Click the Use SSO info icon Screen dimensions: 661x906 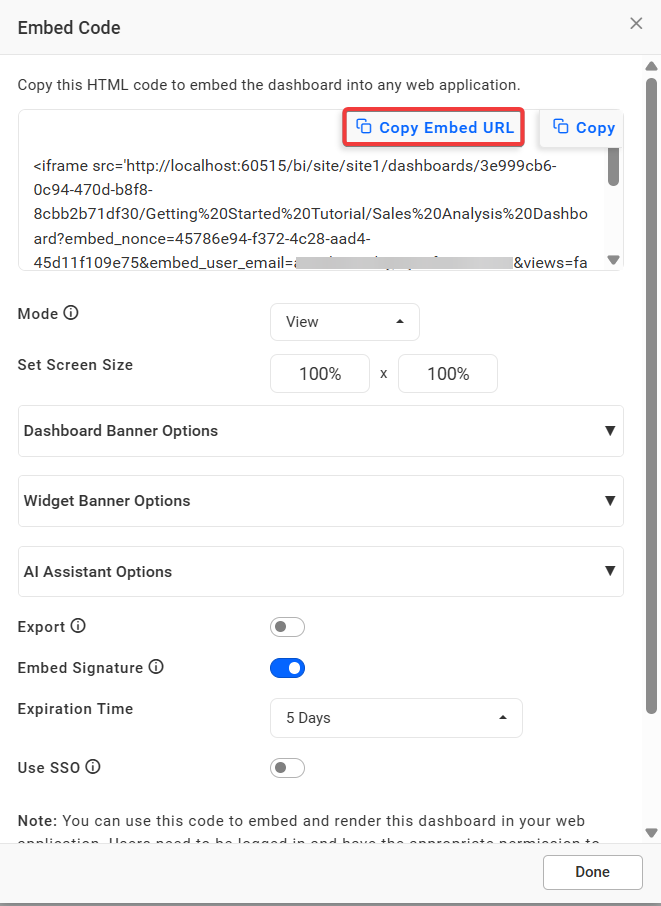(x=93, y=768)
